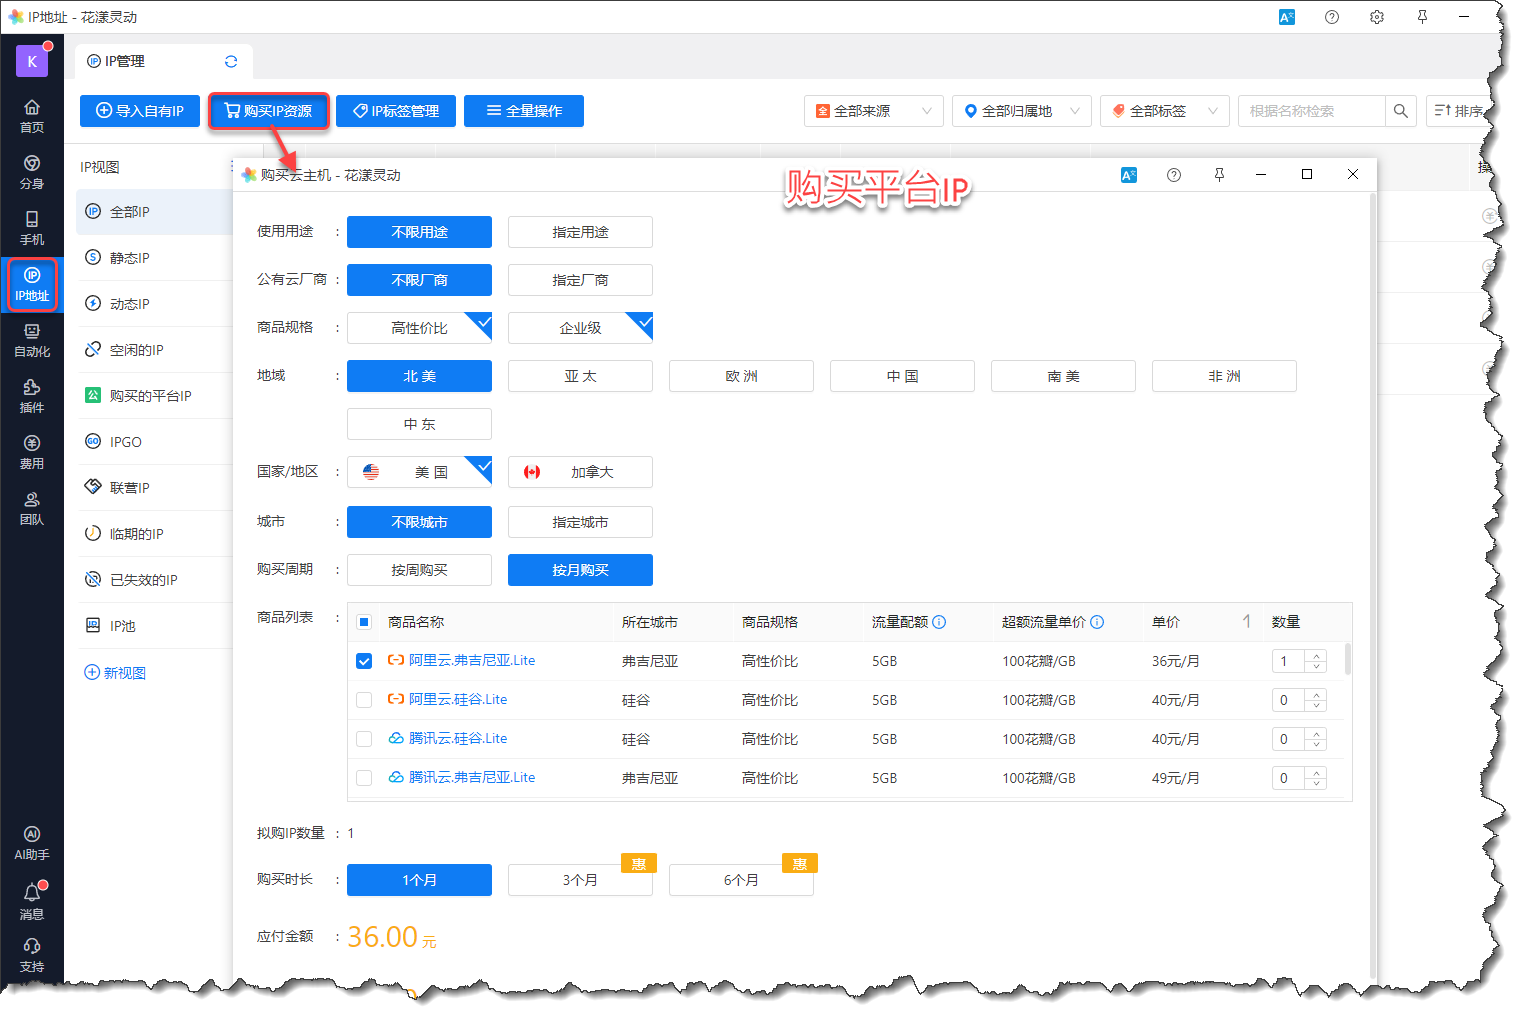Screen dimensions: 1527x1021
Task: Check the 腾讯云.硅谷.Lite row checkbox
Action: (x=364, y=739)
